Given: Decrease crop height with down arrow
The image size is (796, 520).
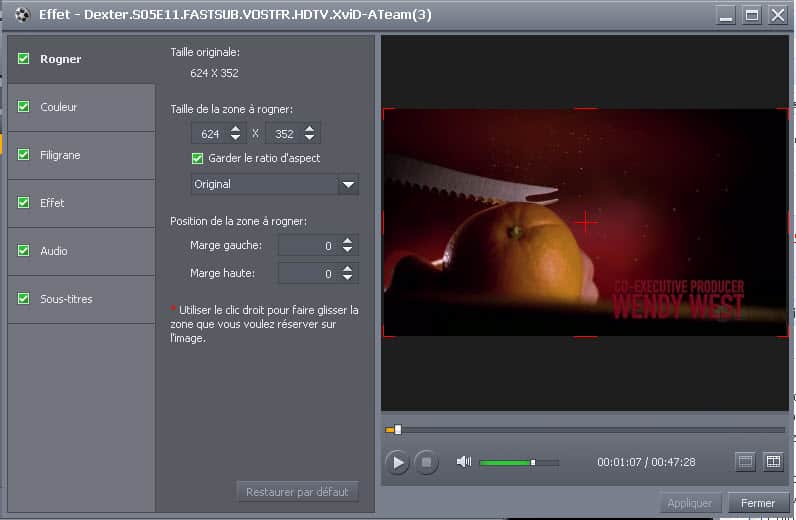Looking at the screenshot, I should coord(309,138).
